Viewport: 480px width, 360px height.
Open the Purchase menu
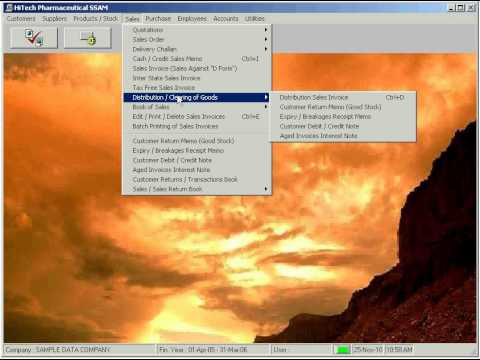coord(158,19)
